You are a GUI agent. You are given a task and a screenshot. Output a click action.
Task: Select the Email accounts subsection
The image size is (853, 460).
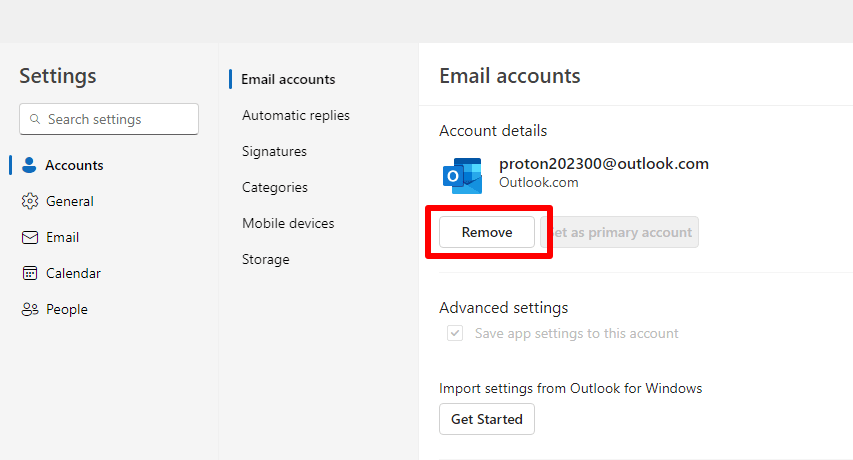tap(288, 79)
